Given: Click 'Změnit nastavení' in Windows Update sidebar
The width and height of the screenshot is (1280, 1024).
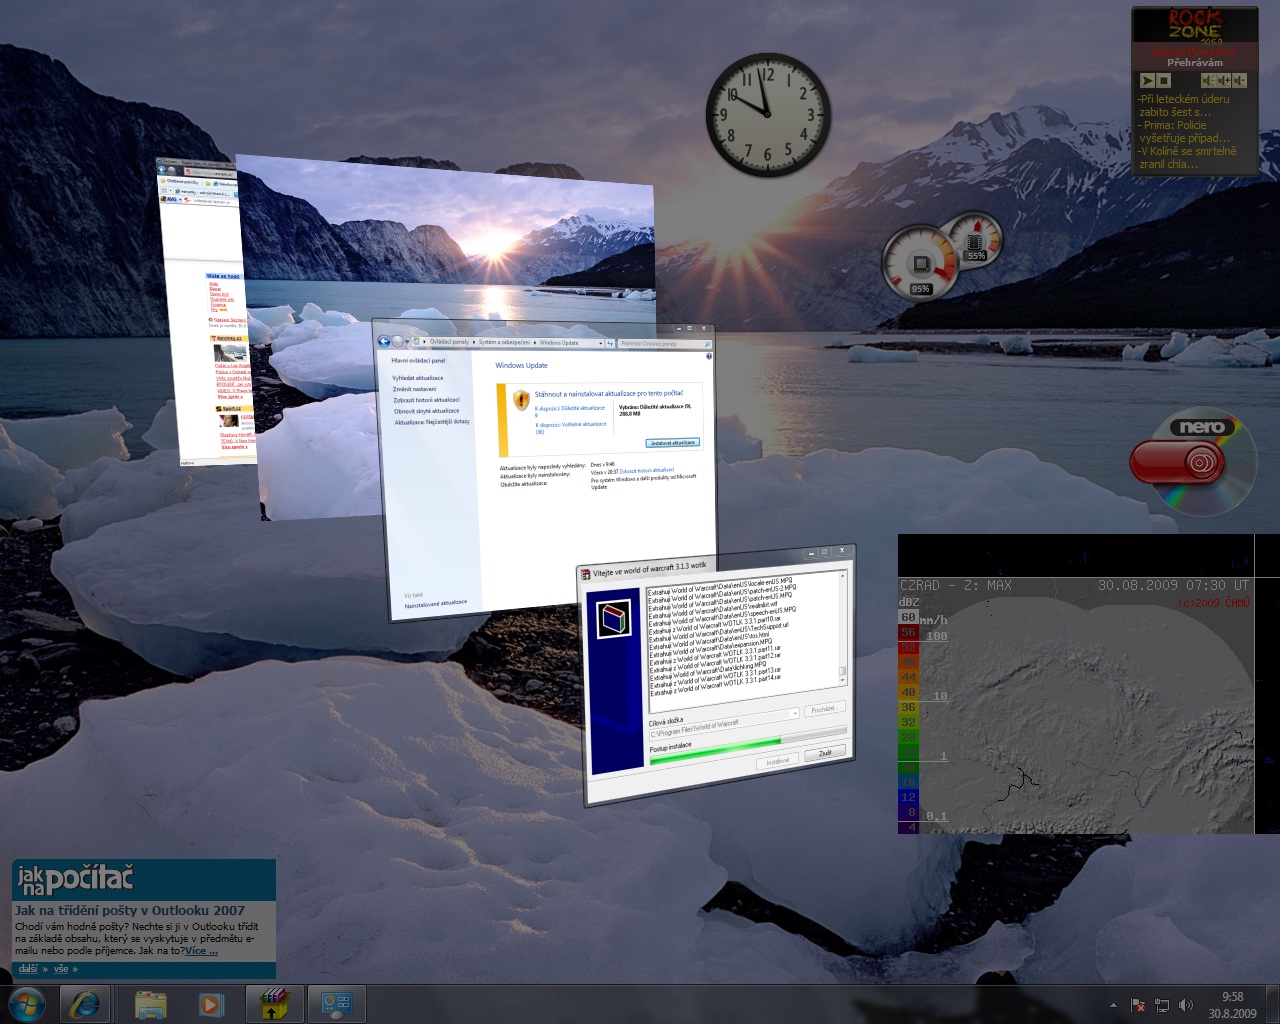Looking at the screenshot, I should pyautogui.click(x=415, y=389).
